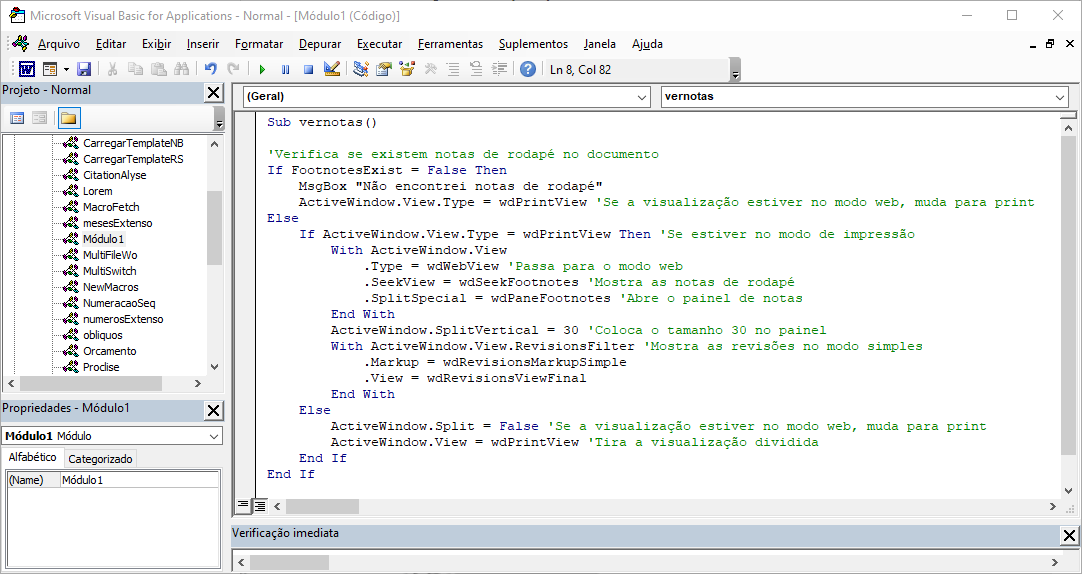The height and width of the screenshot is (574, 1082).
Task: Click the Paste clipboard icon
Action: coord(159,69)
